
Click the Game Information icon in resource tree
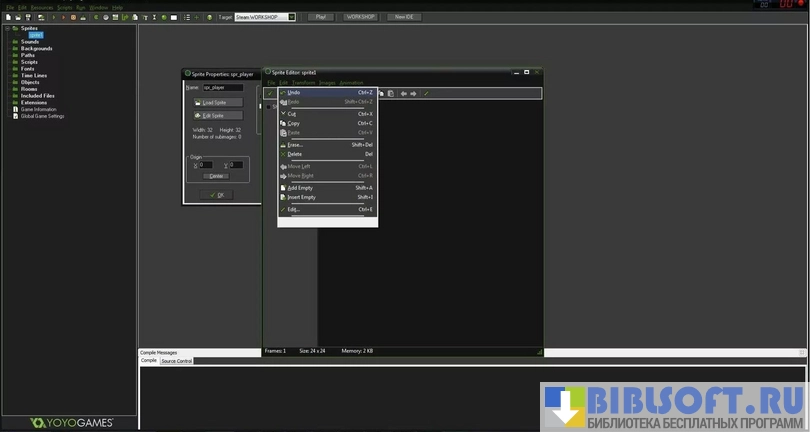click(15, 109)
